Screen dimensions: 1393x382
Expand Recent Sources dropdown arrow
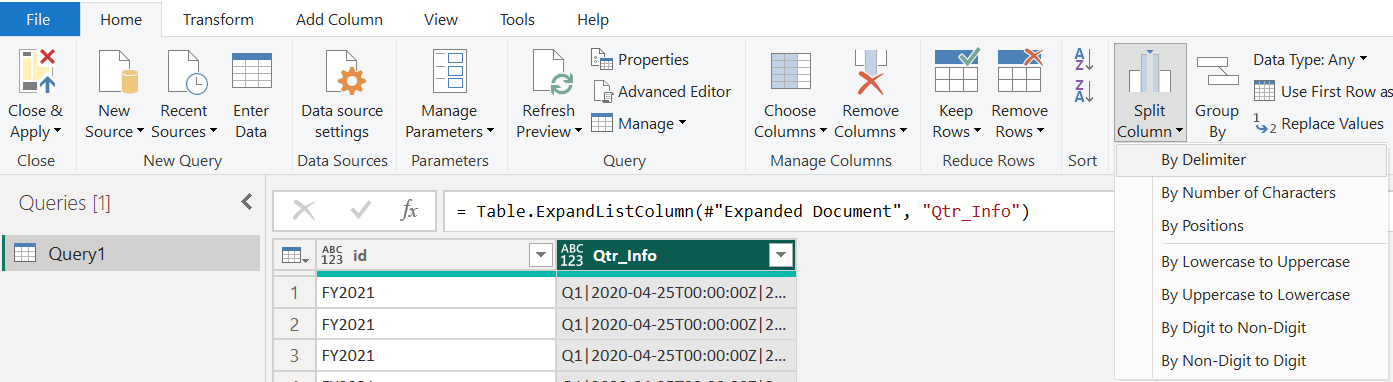coord(213,132)
